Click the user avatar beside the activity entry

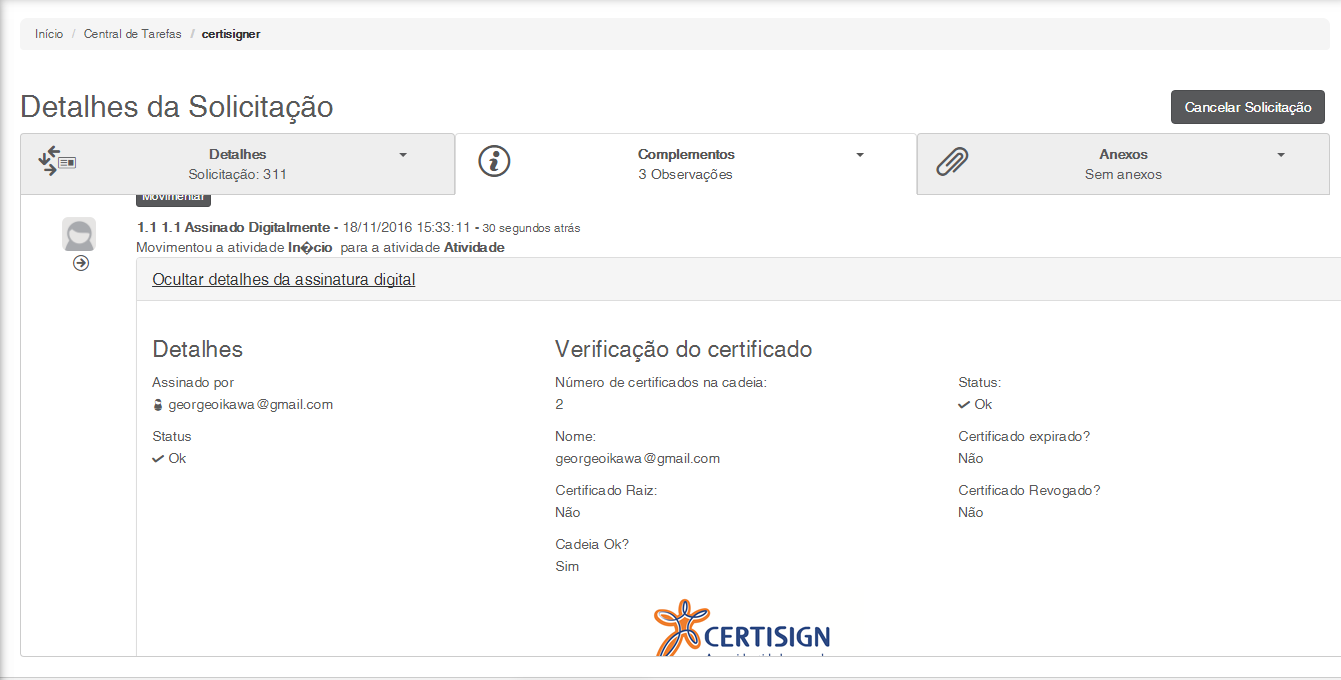(80, 234)
